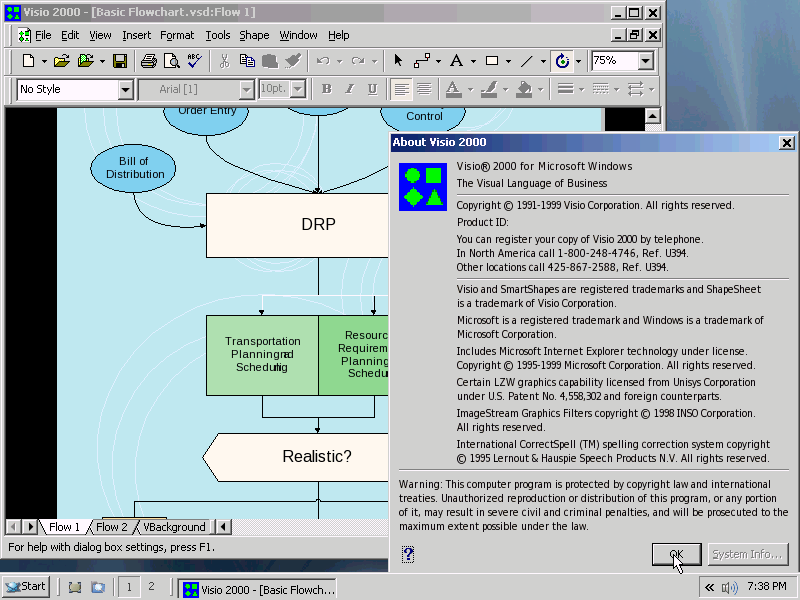Expand the 75% zoom dropdown

click(x=645, y=61)
